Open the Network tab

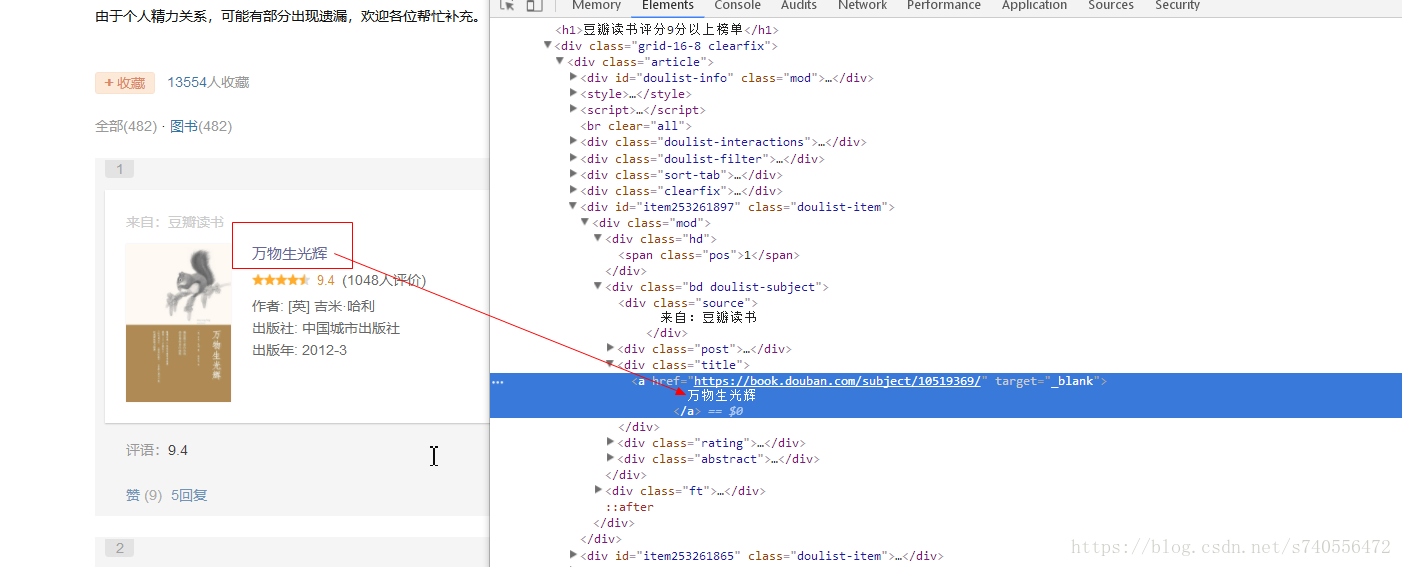pos(862,5)
